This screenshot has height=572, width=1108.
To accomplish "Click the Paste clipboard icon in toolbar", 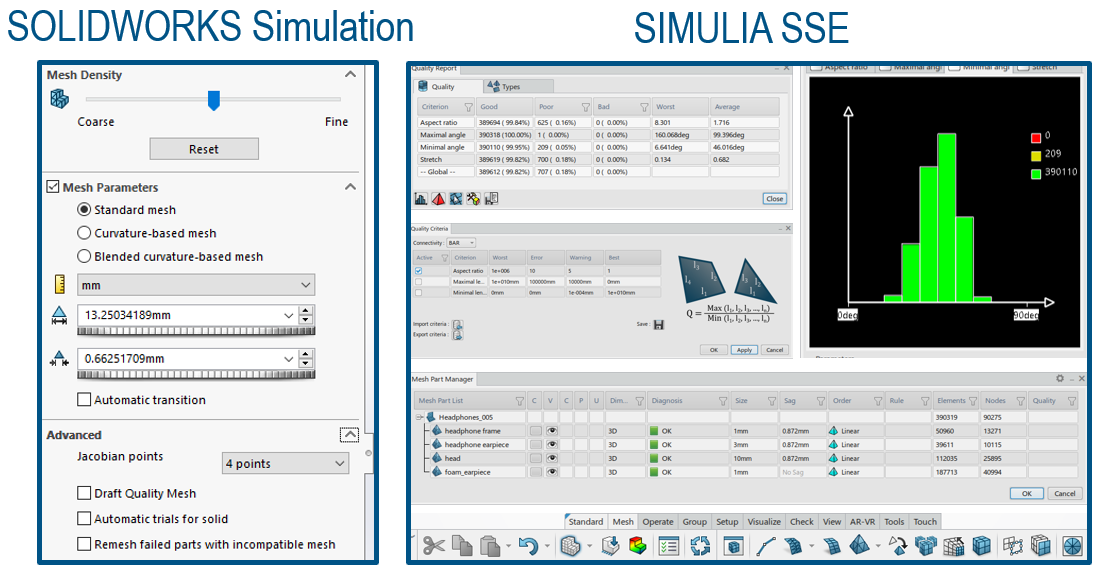I will (x=490, y=546).
